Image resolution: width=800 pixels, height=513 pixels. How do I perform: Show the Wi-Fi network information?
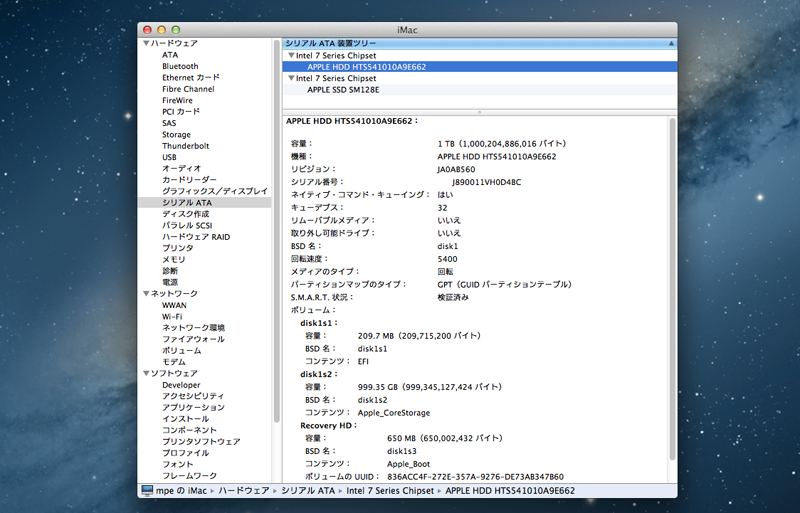(x=172, y=316)
